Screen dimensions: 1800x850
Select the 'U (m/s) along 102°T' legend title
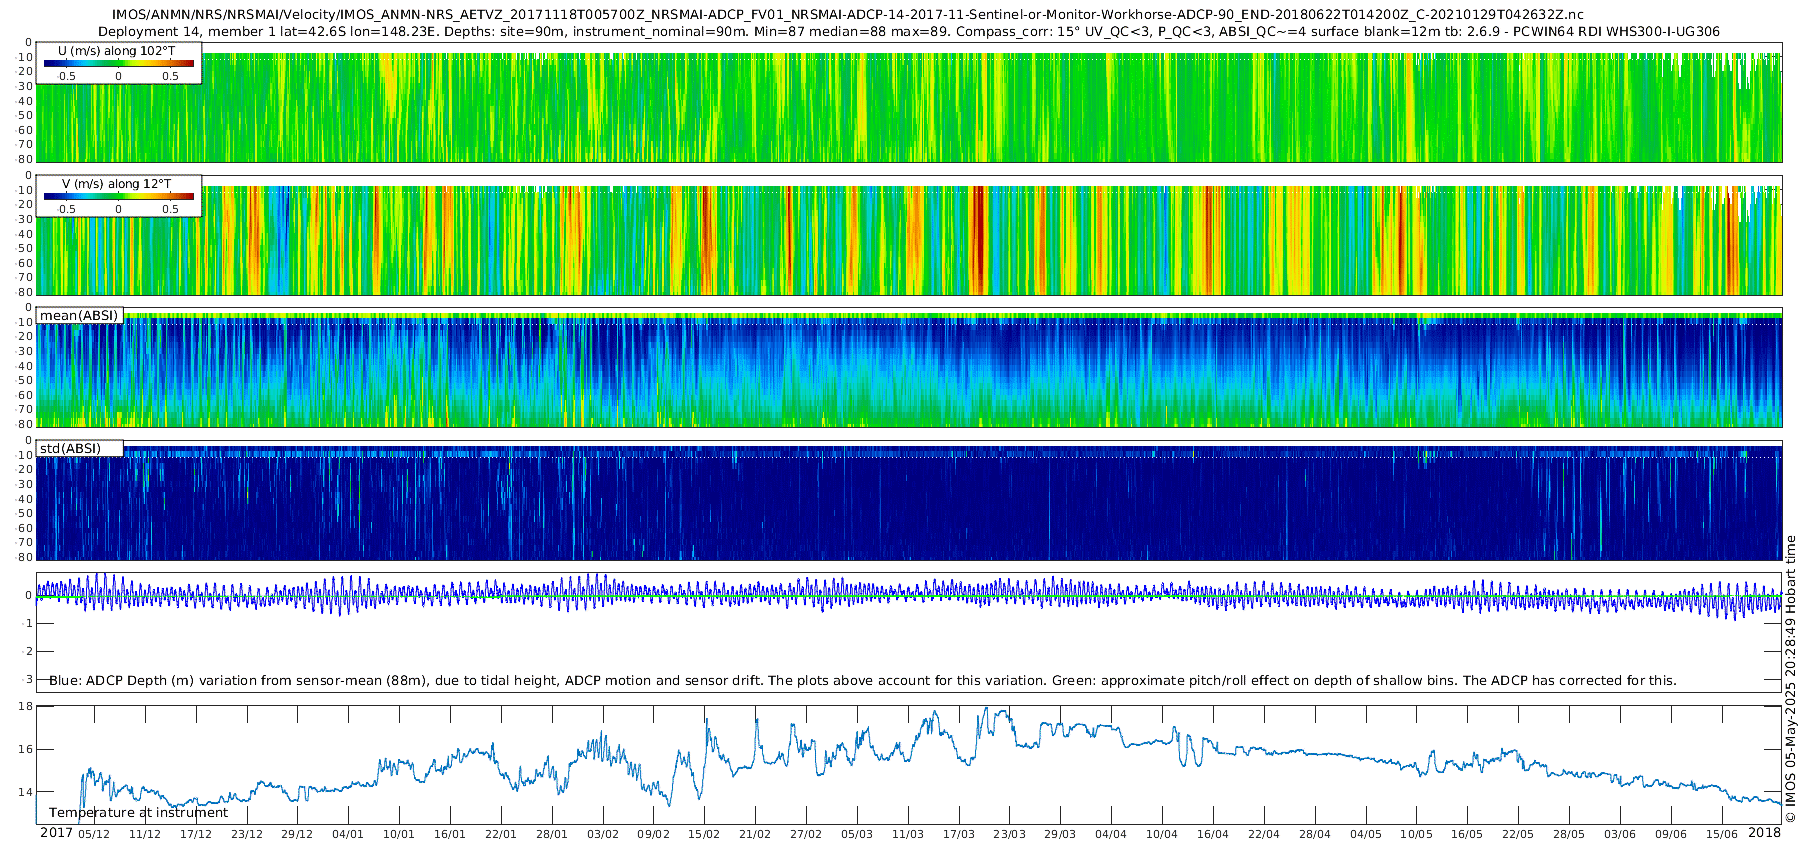(x=116, y=50)
